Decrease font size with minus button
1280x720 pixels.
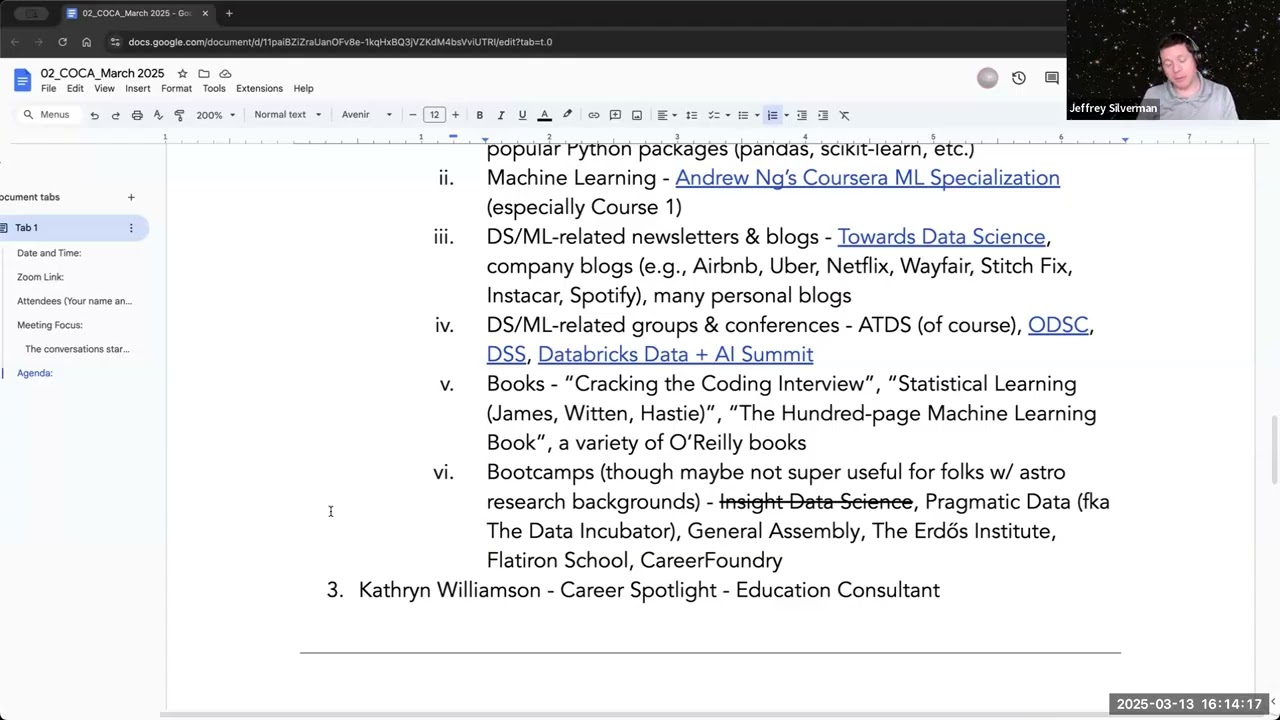tap(412, 115)
